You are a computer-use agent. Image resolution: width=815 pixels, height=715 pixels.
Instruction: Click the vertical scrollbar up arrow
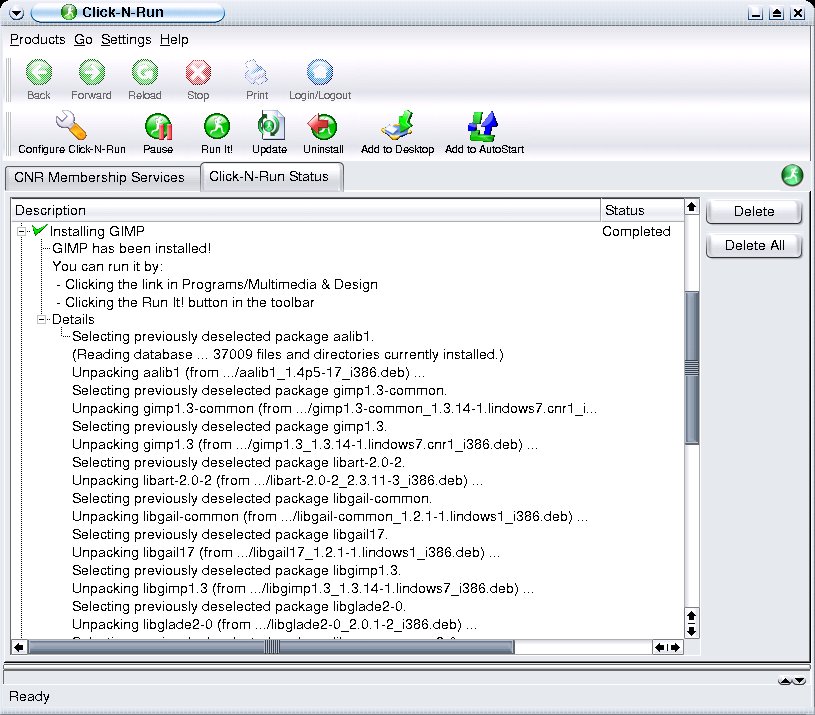[691, 207]
